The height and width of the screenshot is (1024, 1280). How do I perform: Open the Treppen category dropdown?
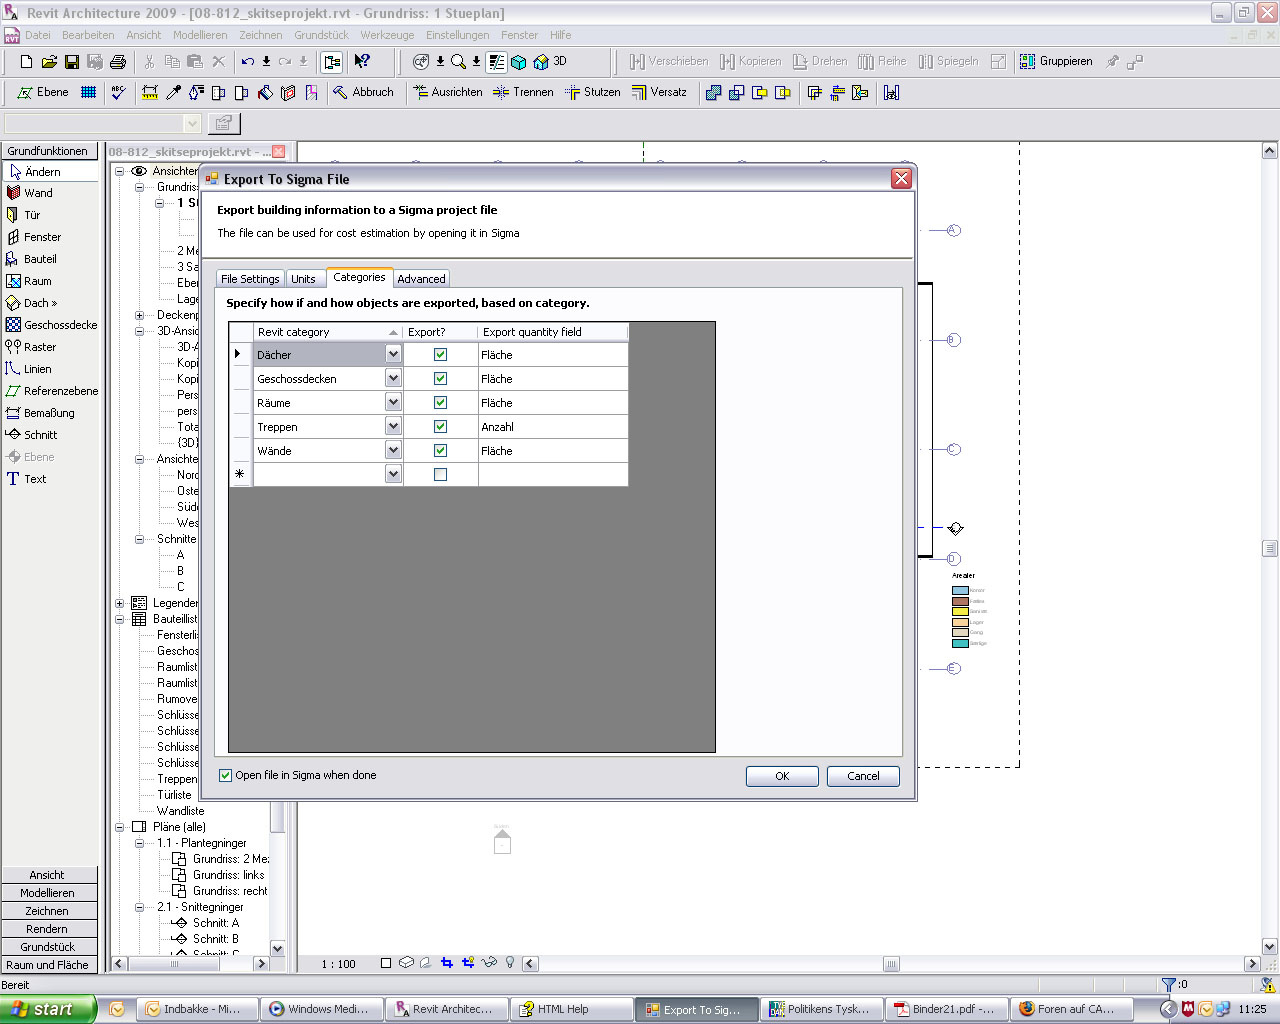coord(393,426)
